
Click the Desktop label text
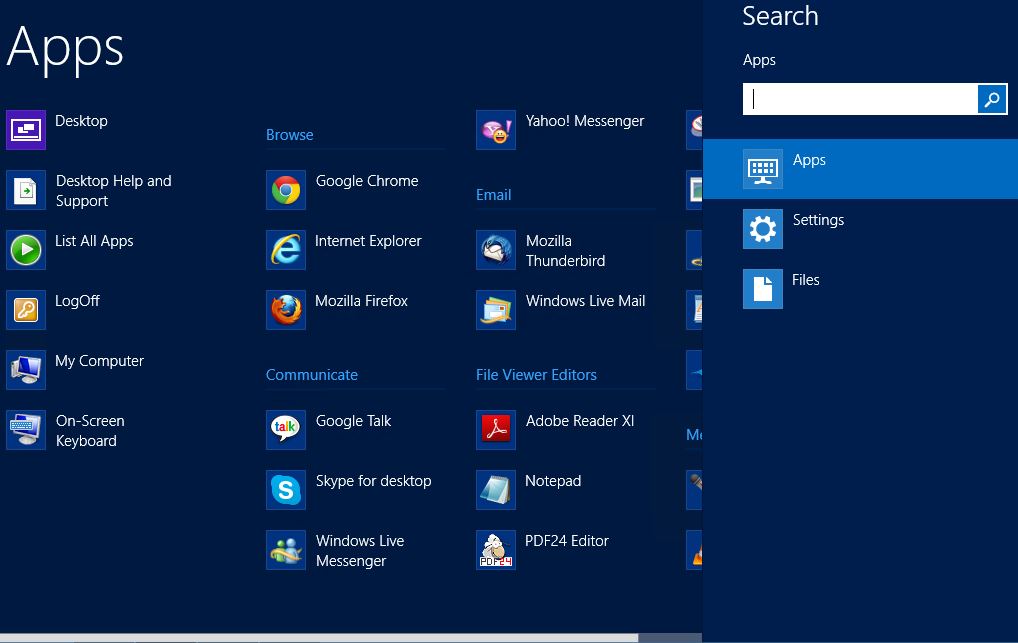[x=81, y=121]
